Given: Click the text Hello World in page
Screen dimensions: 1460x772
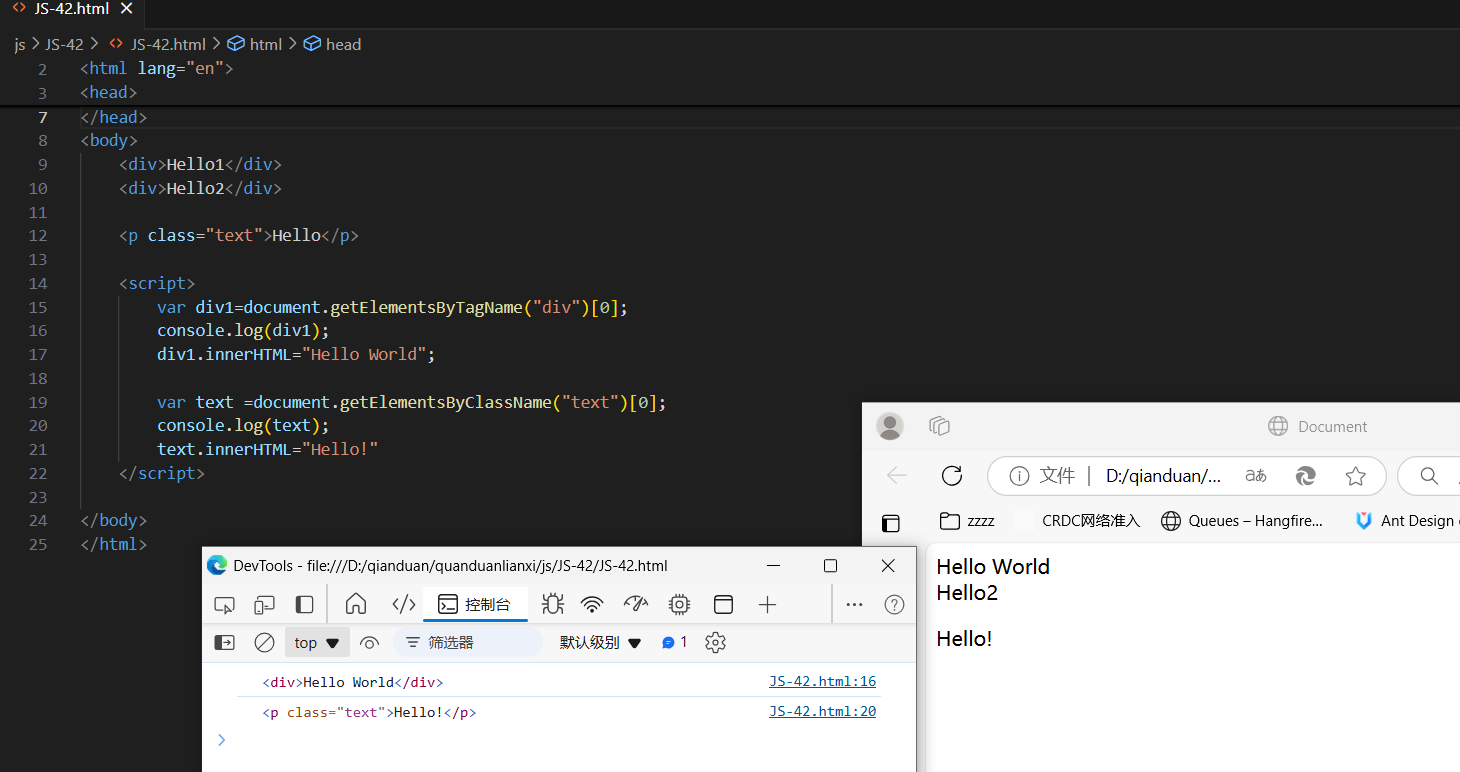Looking at the screenshot, I should pyautogui.click(x=993, y=567).
